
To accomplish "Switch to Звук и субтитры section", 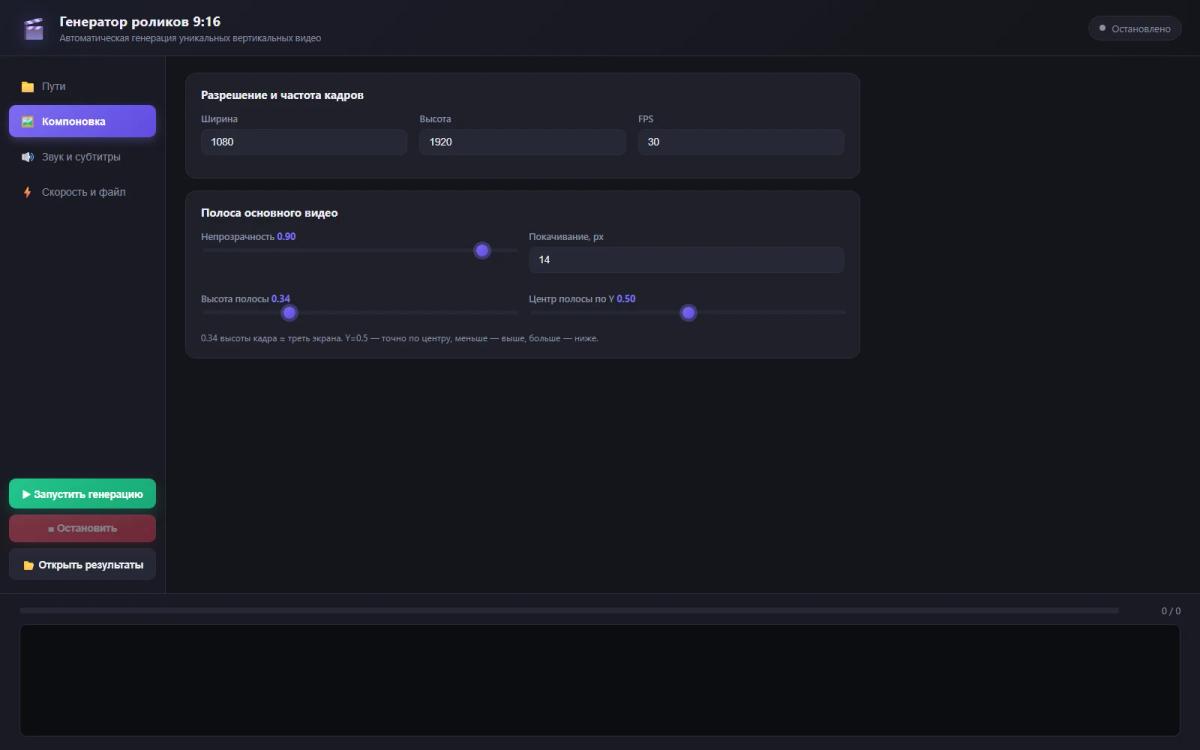I will pos(82,157).
